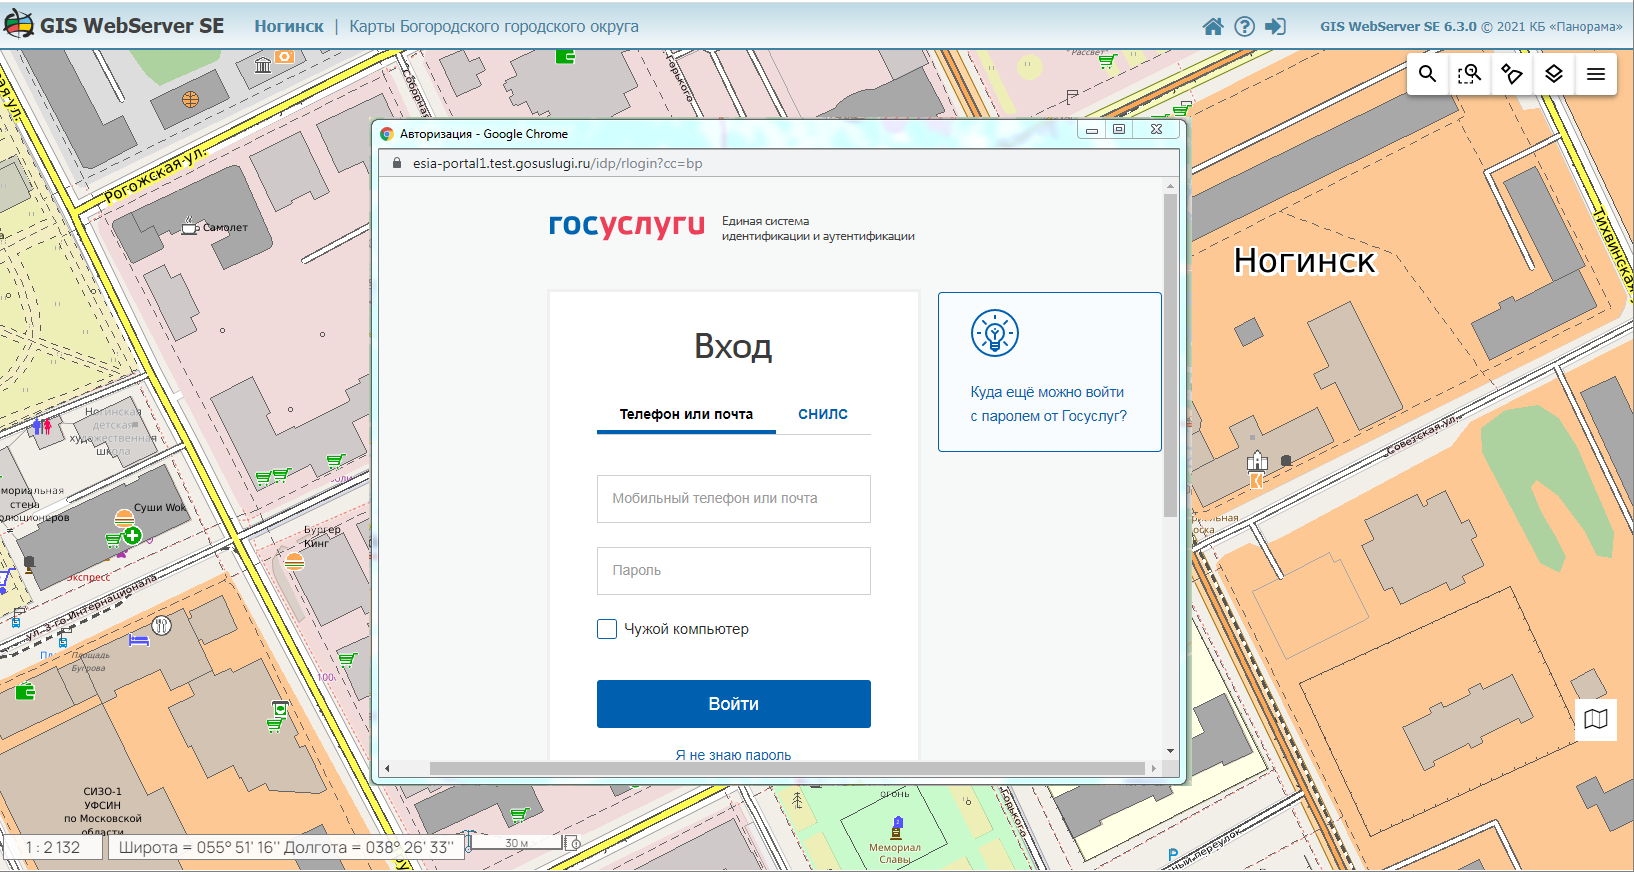1634x872 pixels.
Task: Maximize the Авторизация popup window
Action: (x=1119, y=129)
